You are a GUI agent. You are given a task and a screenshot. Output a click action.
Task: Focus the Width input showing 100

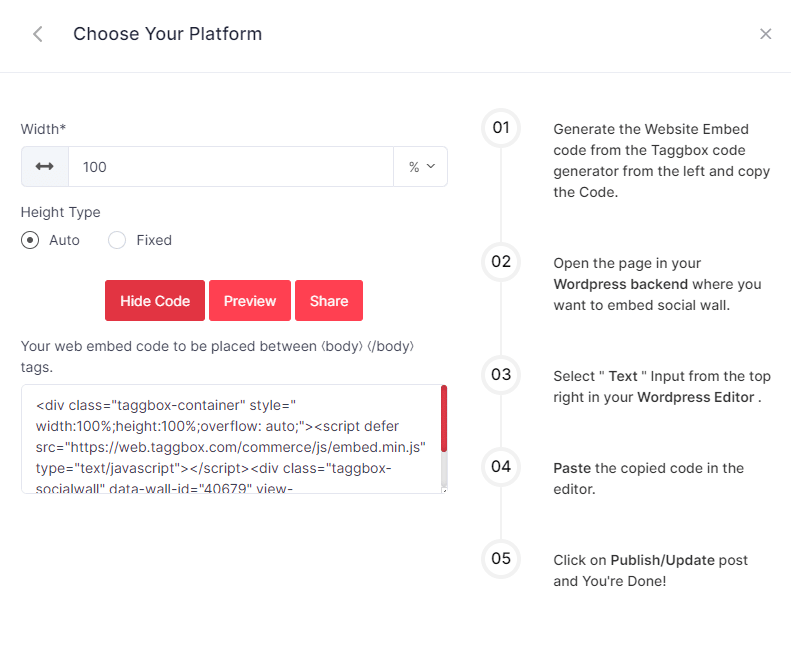[230, 167]
